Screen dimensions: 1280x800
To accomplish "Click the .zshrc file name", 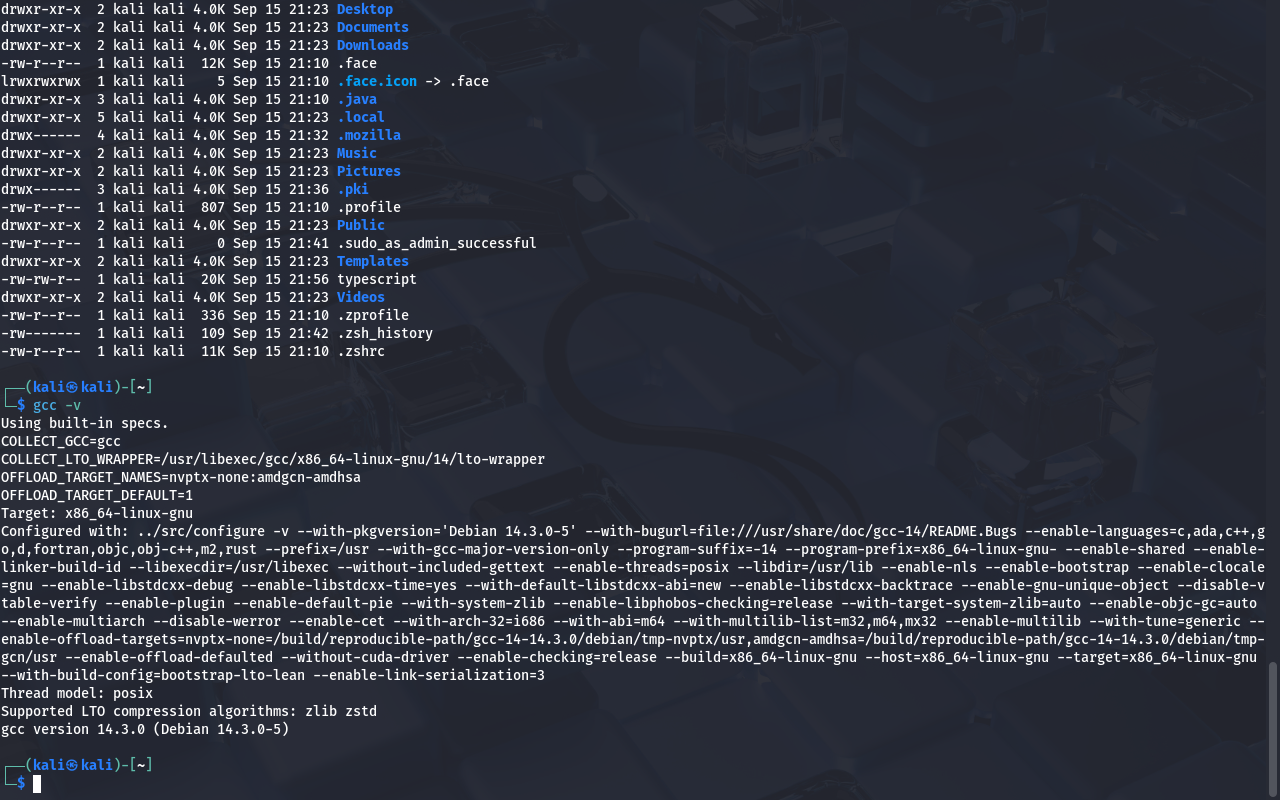I will point(361,351).
